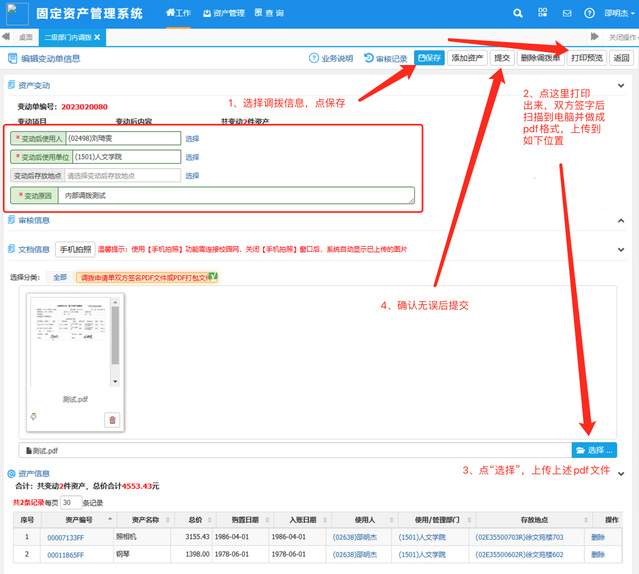Click the 业务说明 info icon
The width and height of the screenshot is (639, 574).
[x=313, y=58]
